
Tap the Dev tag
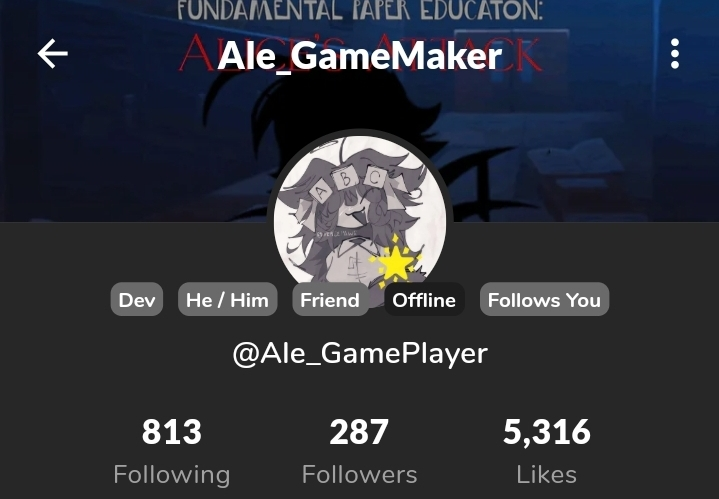point(137,299)
